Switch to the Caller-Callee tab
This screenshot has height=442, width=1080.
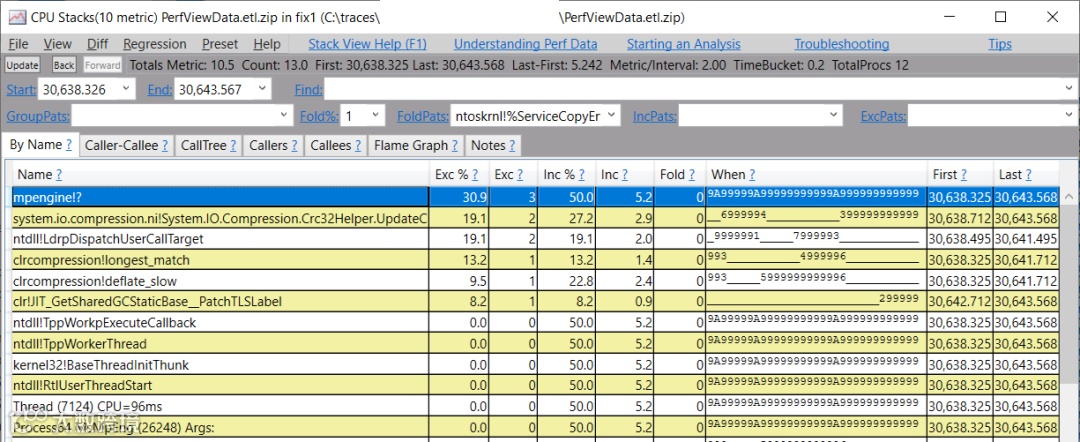126,145
